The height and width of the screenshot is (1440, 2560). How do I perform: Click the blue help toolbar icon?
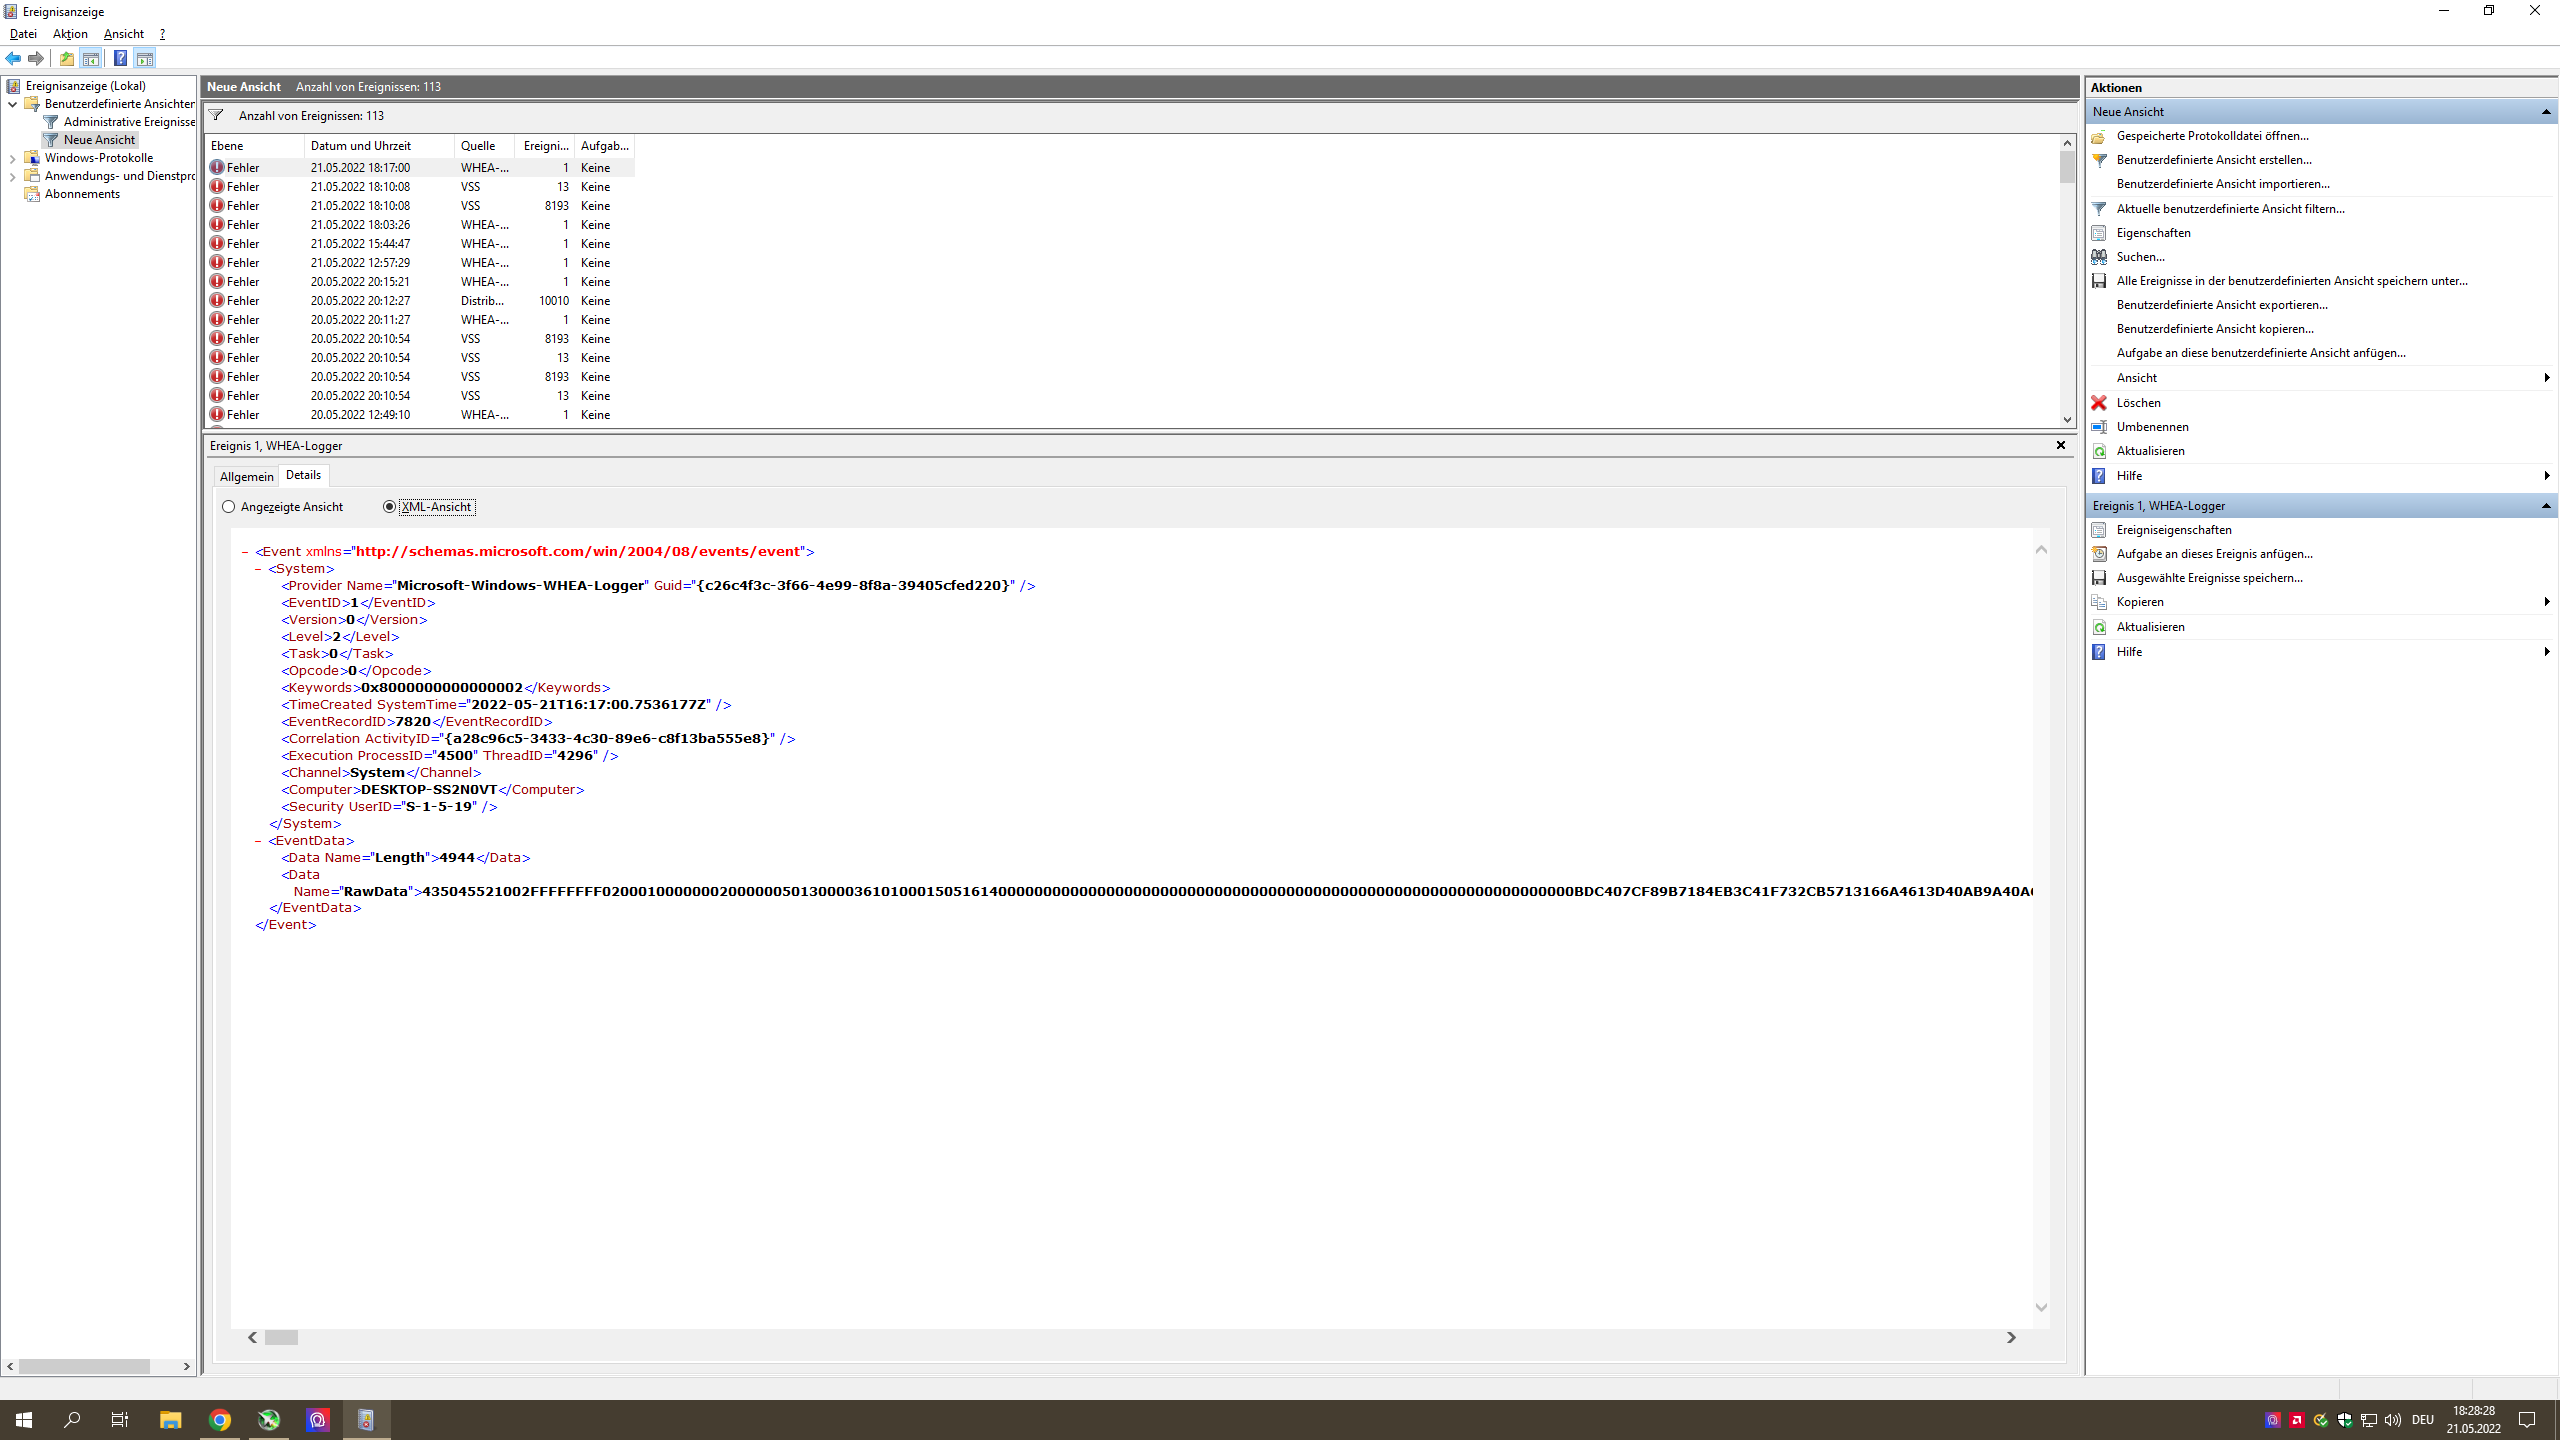[x=120, y=58]
